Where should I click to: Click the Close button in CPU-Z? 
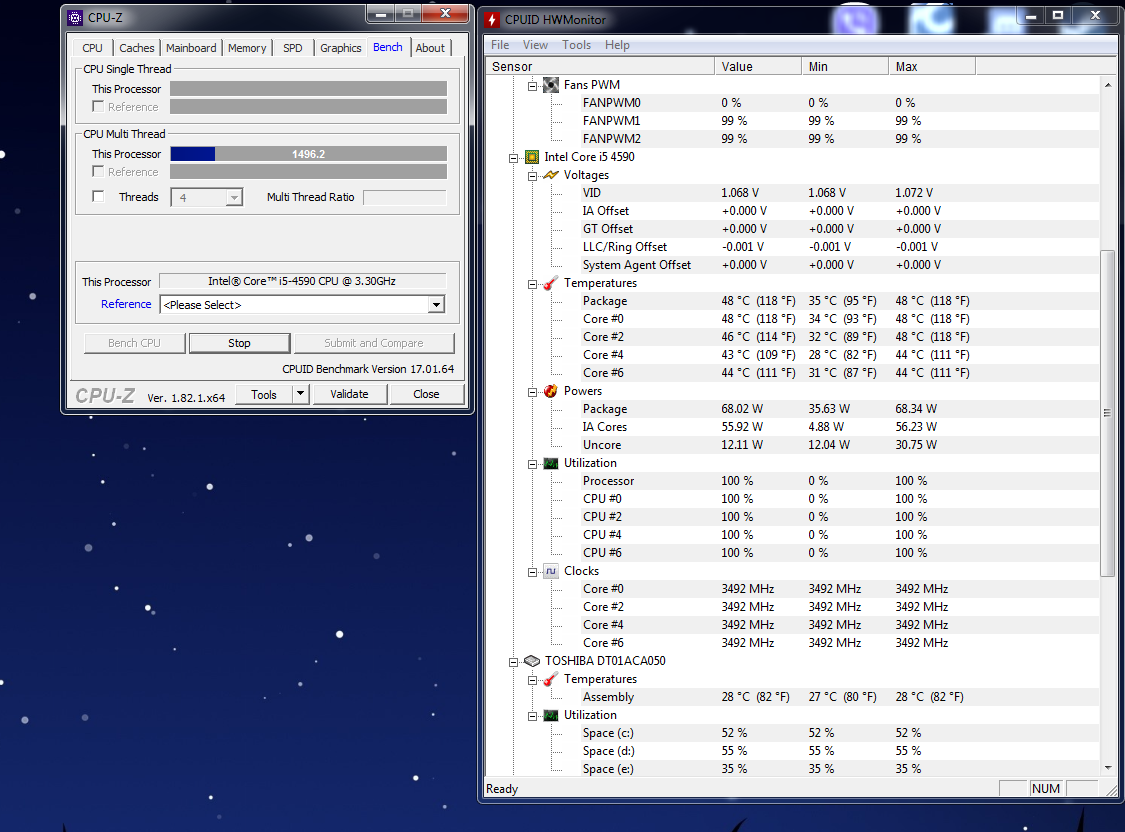(426, 394)
